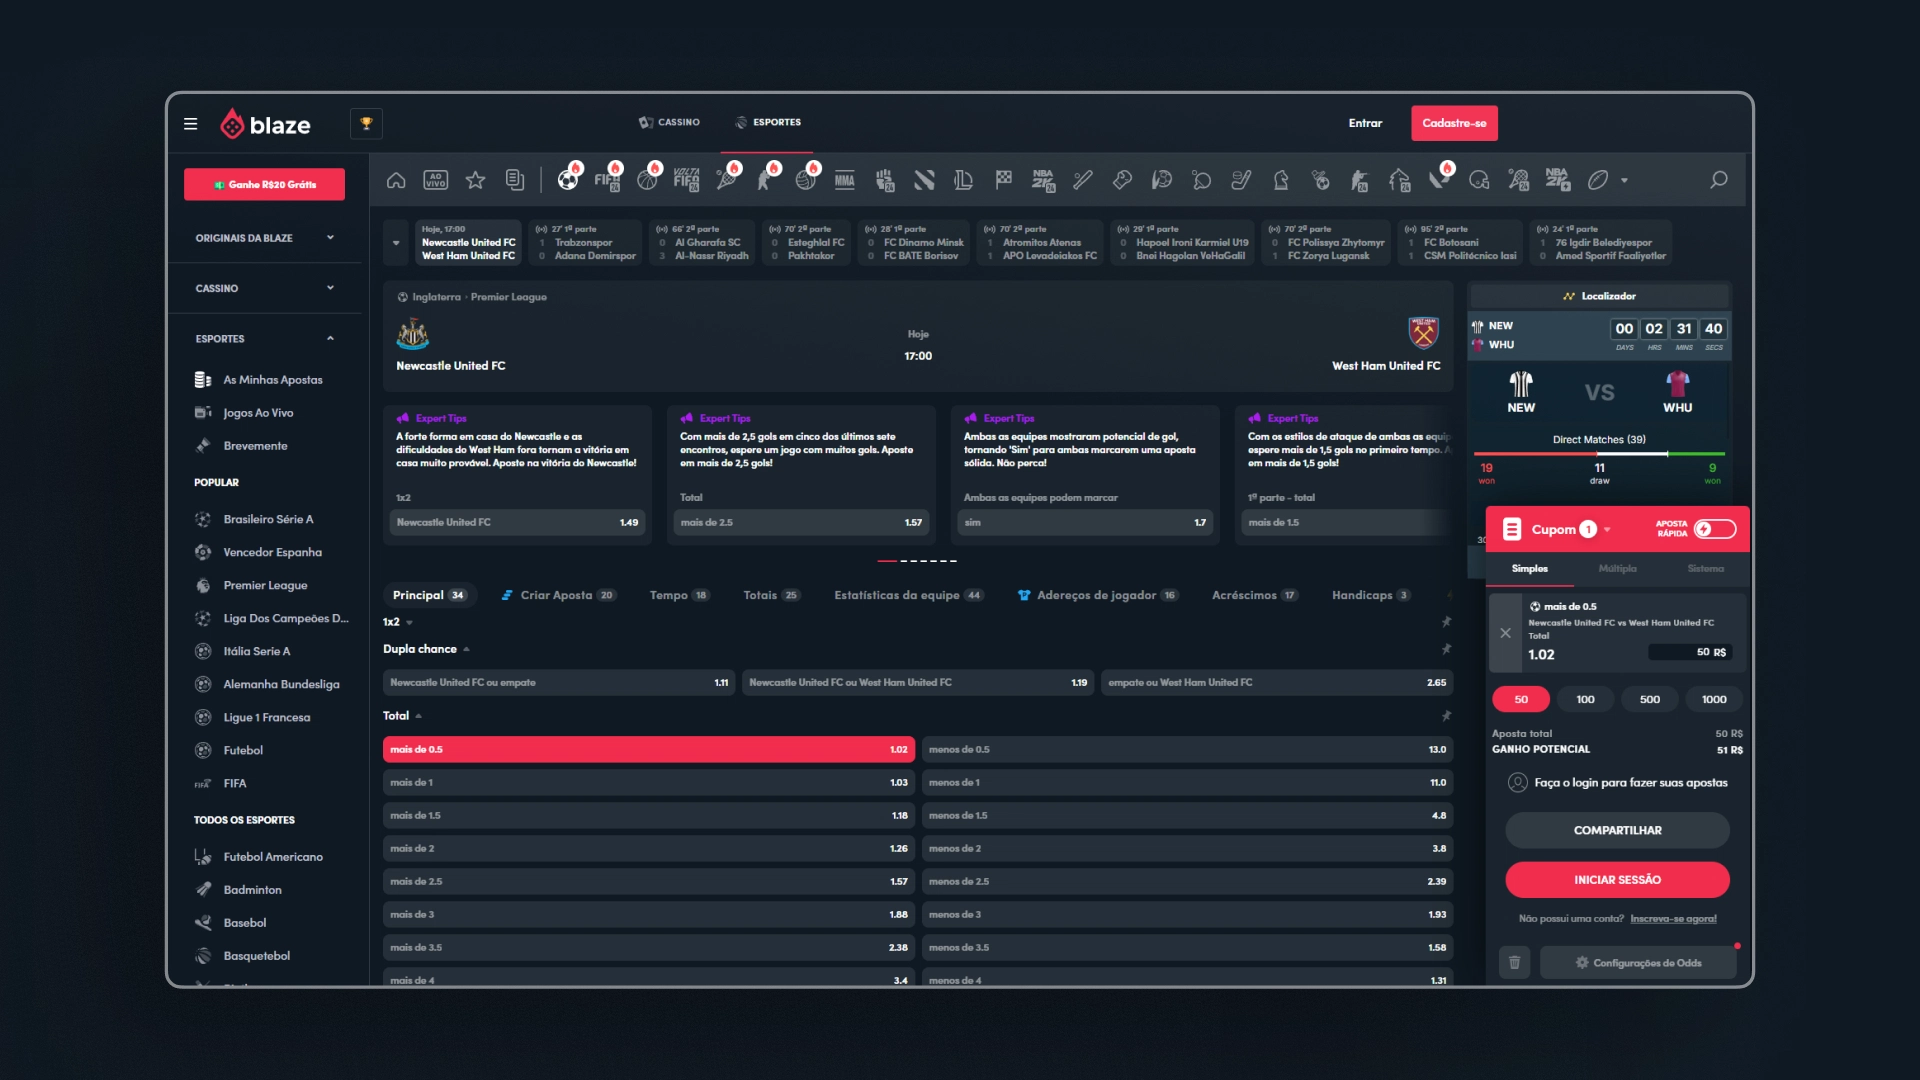
Task: Click the Entrar link
Action: (x=1365, y=124)
